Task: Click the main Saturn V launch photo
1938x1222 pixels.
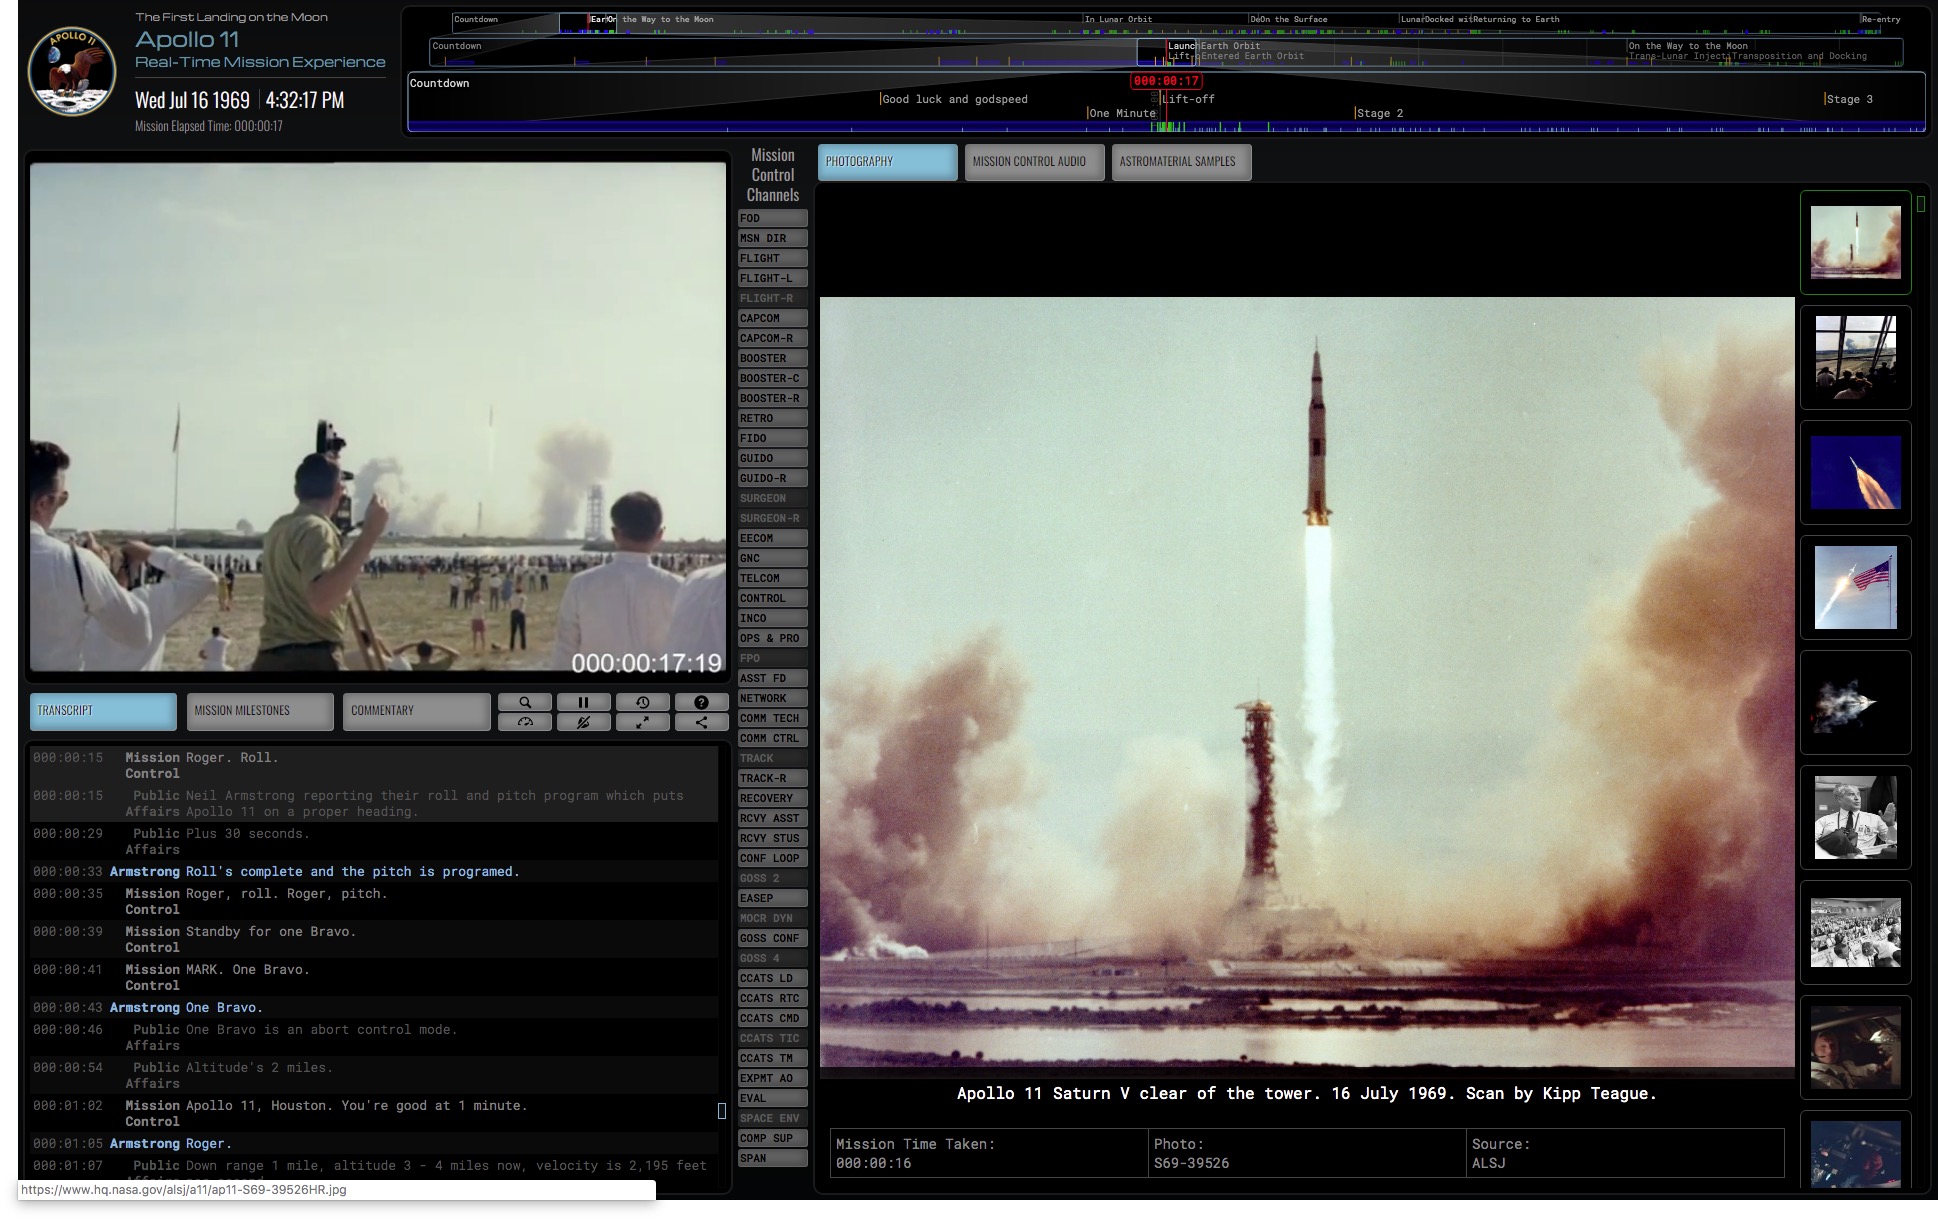Action: click(1307, 683)
